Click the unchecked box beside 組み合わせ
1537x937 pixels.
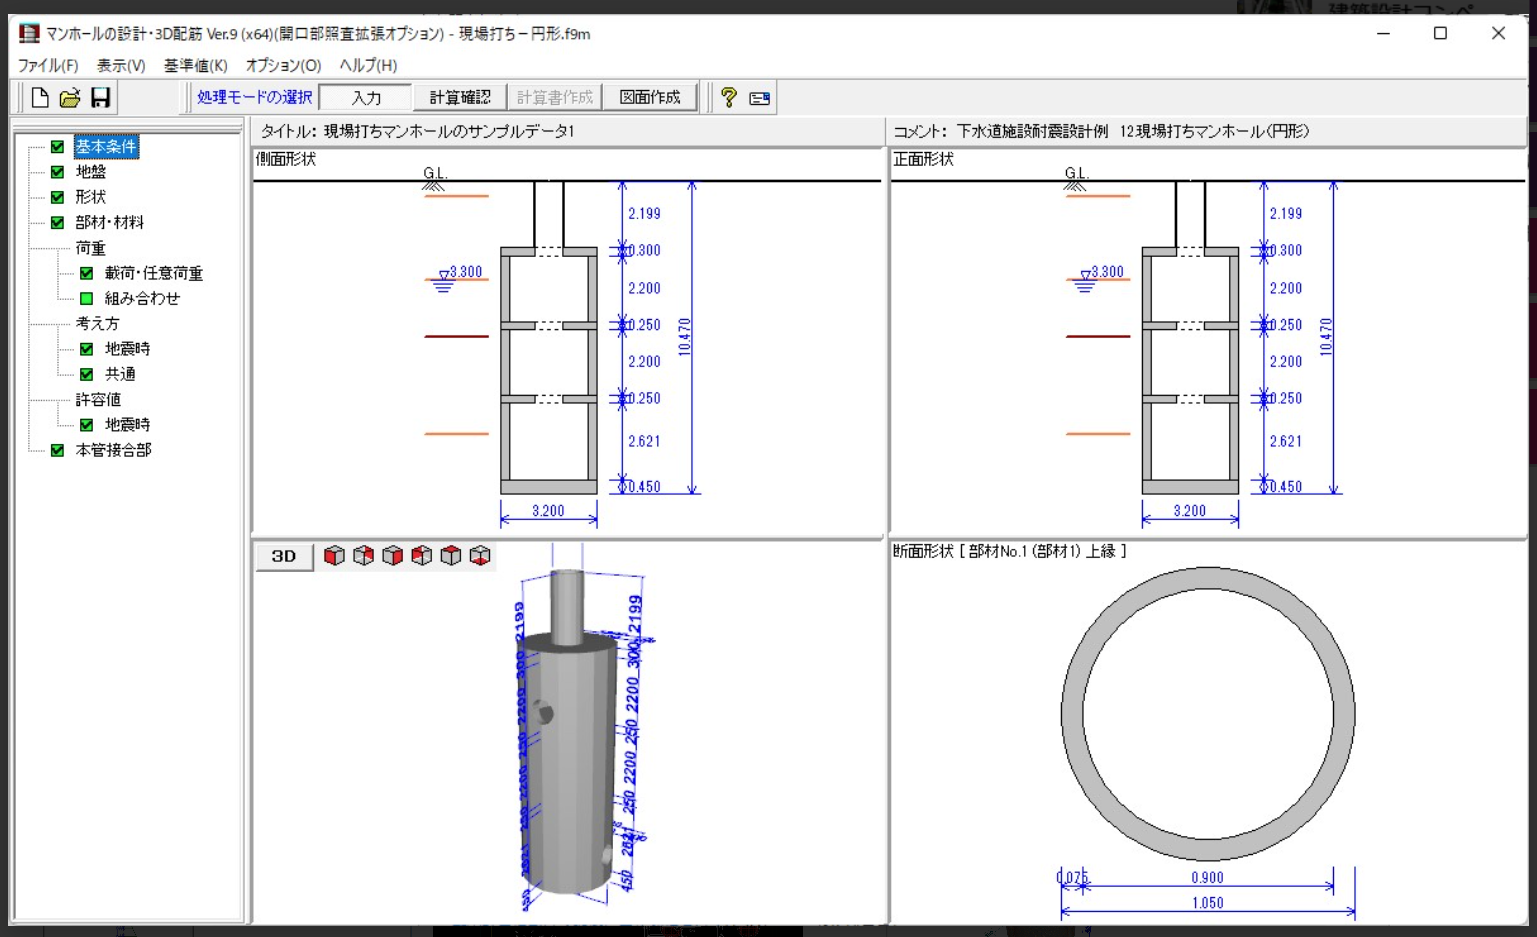pos(86,298)
